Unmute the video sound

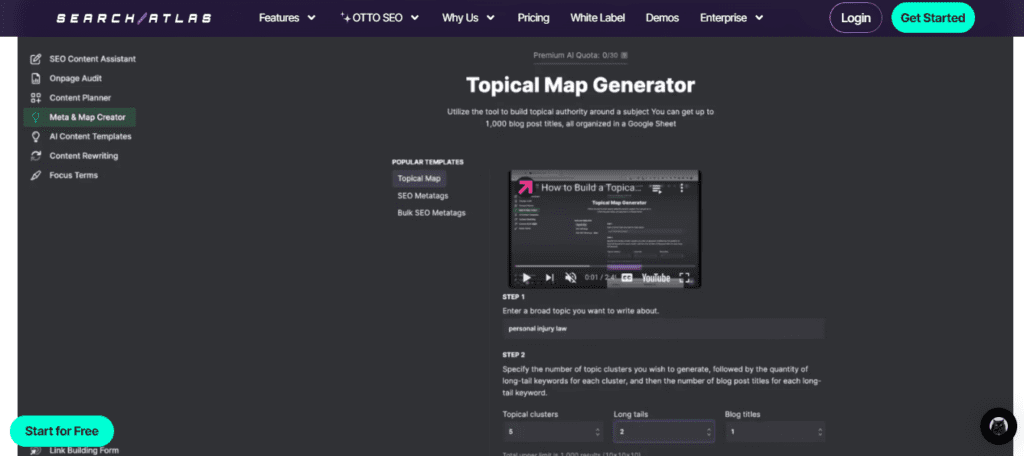pos(571,278)
